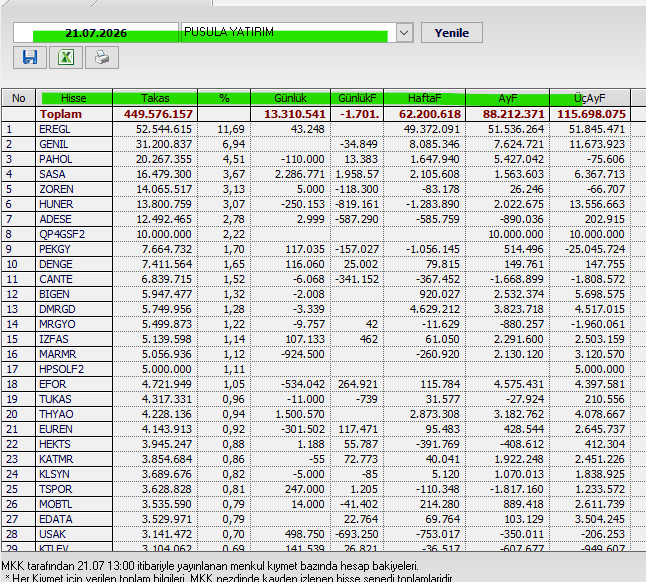Select the KATMR stock name
Image resolution: width=646 pixels, height=582 pixels.
[56, 459]
